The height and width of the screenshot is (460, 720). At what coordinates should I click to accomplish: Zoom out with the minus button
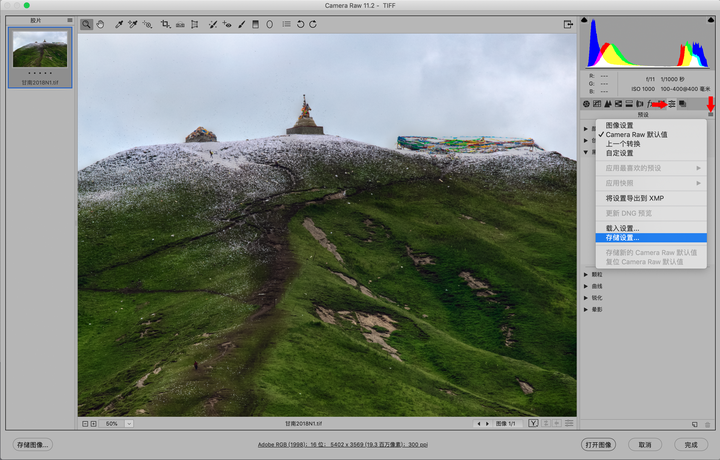pos(85,424)
